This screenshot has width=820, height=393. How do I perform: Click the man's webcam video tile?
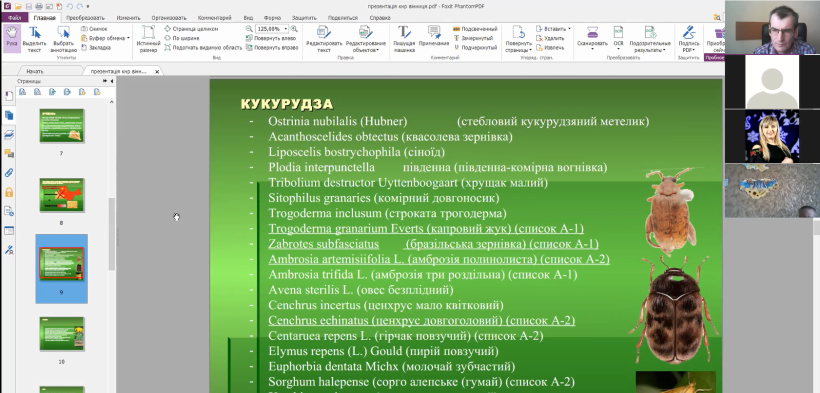772,27
